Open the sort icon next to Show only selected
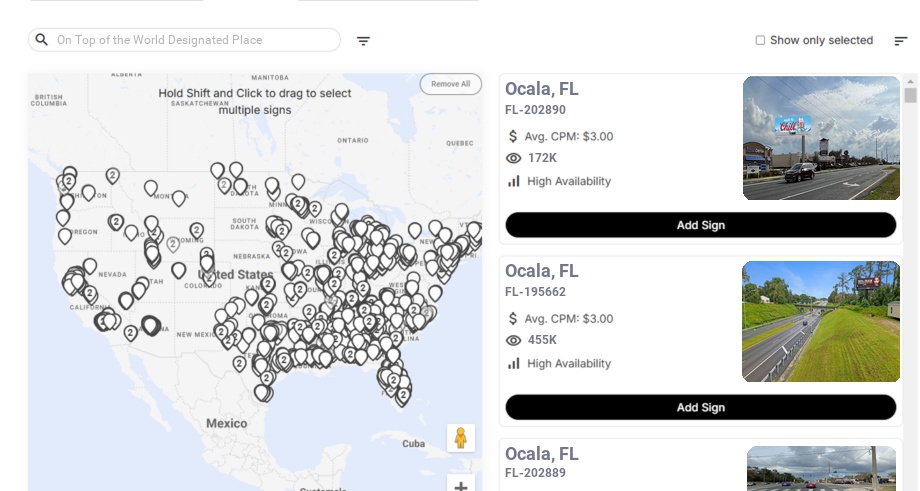The image size is (920, 491). (900, 41)
